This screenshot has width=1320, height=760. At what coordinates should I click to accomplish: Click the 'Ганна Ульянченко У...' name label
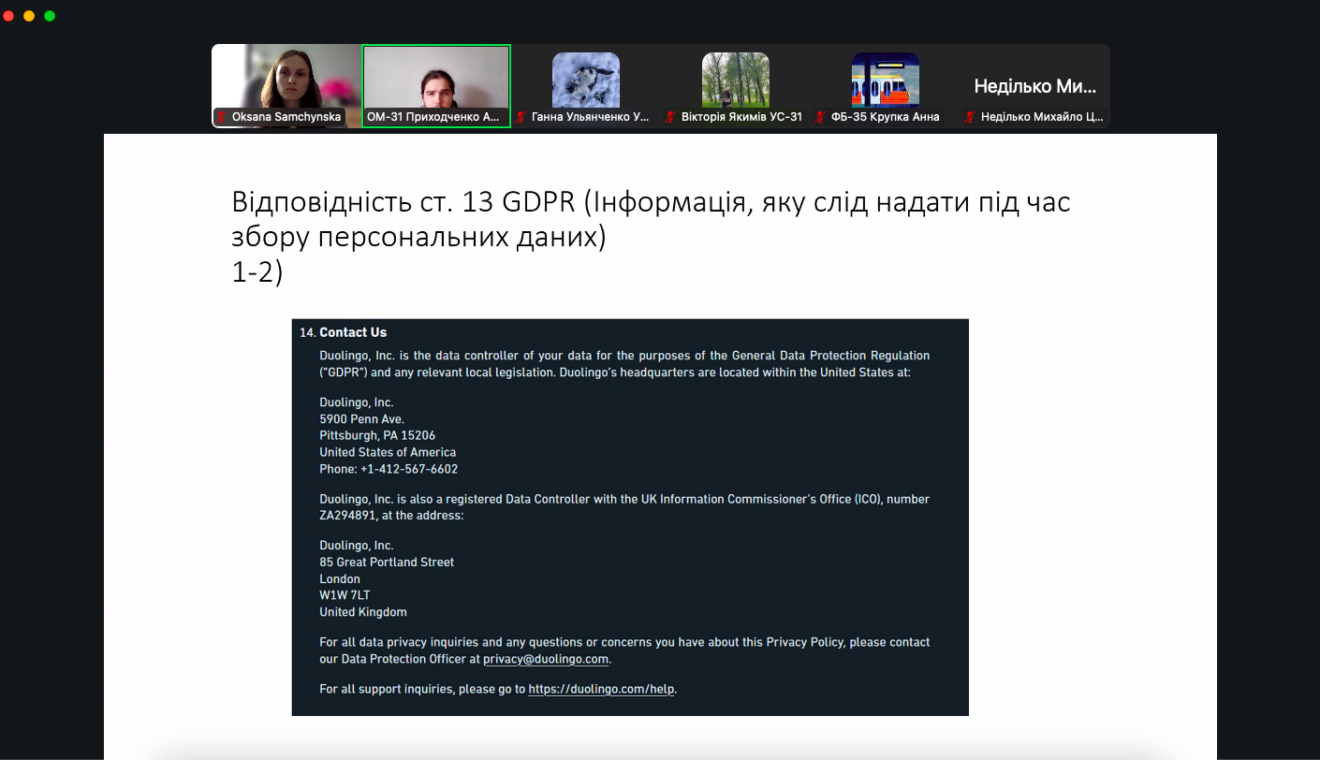point(590,117)
